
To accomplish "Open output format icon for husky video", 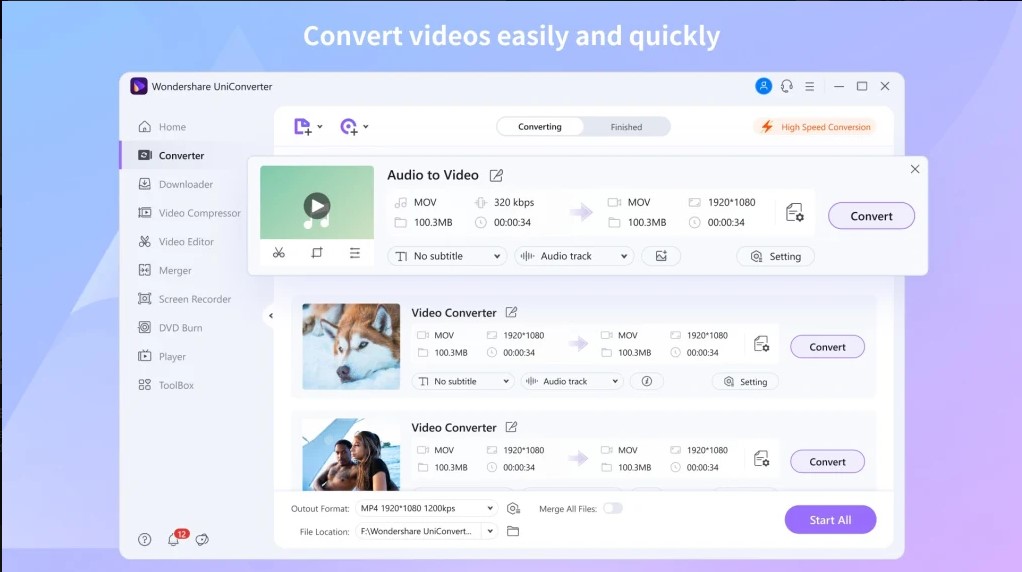I will click(x=761, y=344).
